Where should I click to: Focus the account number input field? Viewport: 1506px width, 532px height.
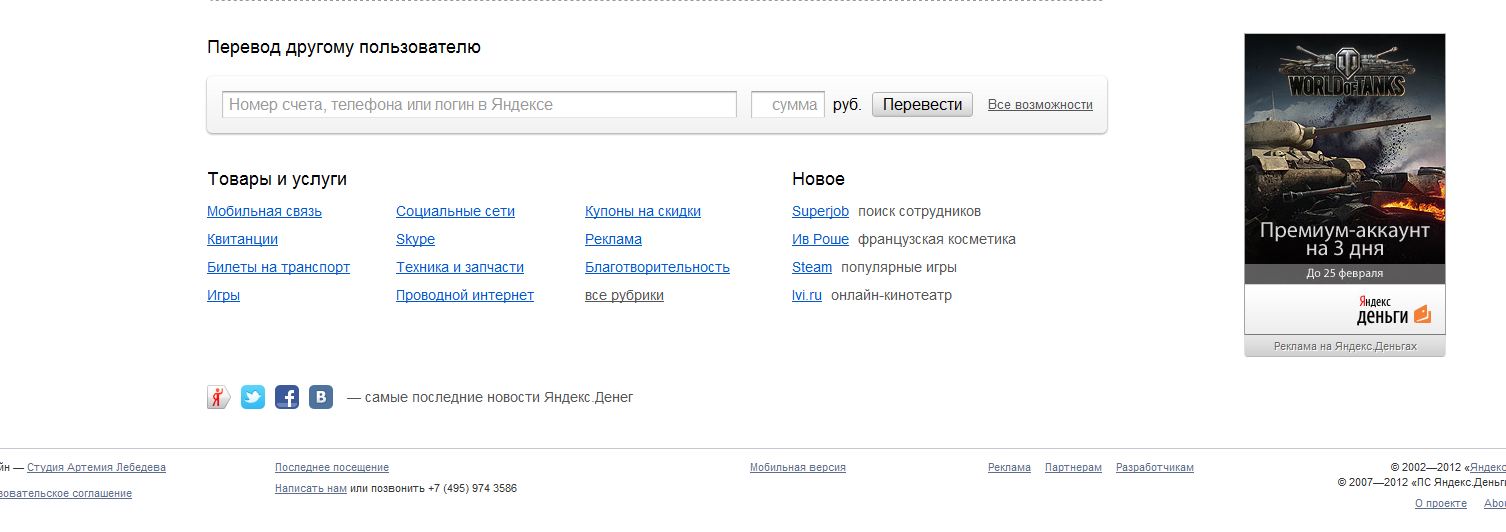point(479,105)
